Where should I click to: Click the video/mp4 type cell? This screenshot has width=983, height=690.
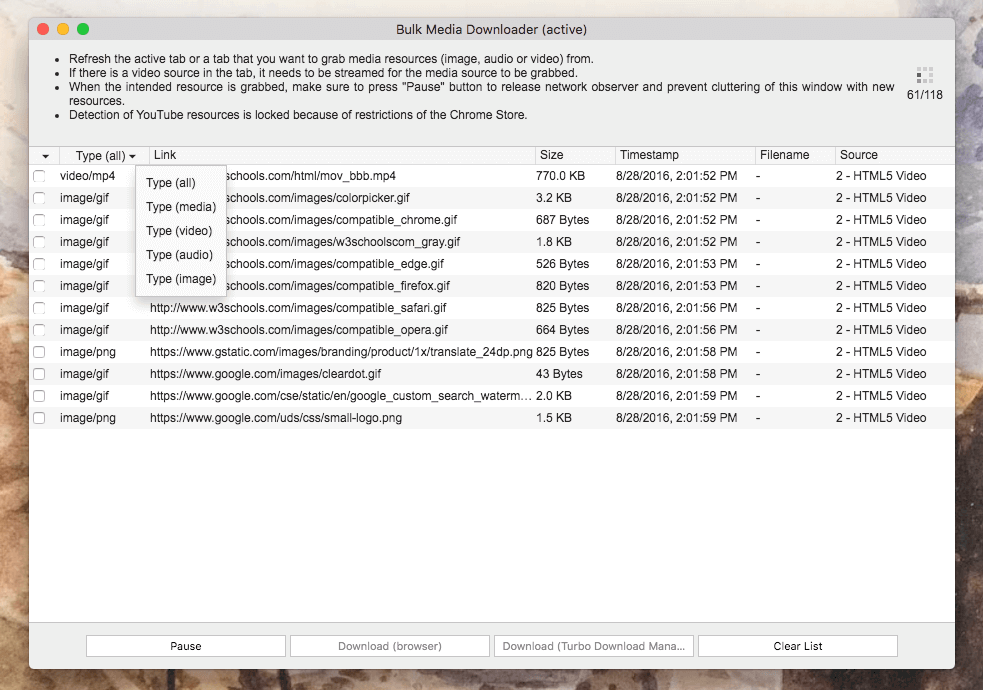coord(87,176)
